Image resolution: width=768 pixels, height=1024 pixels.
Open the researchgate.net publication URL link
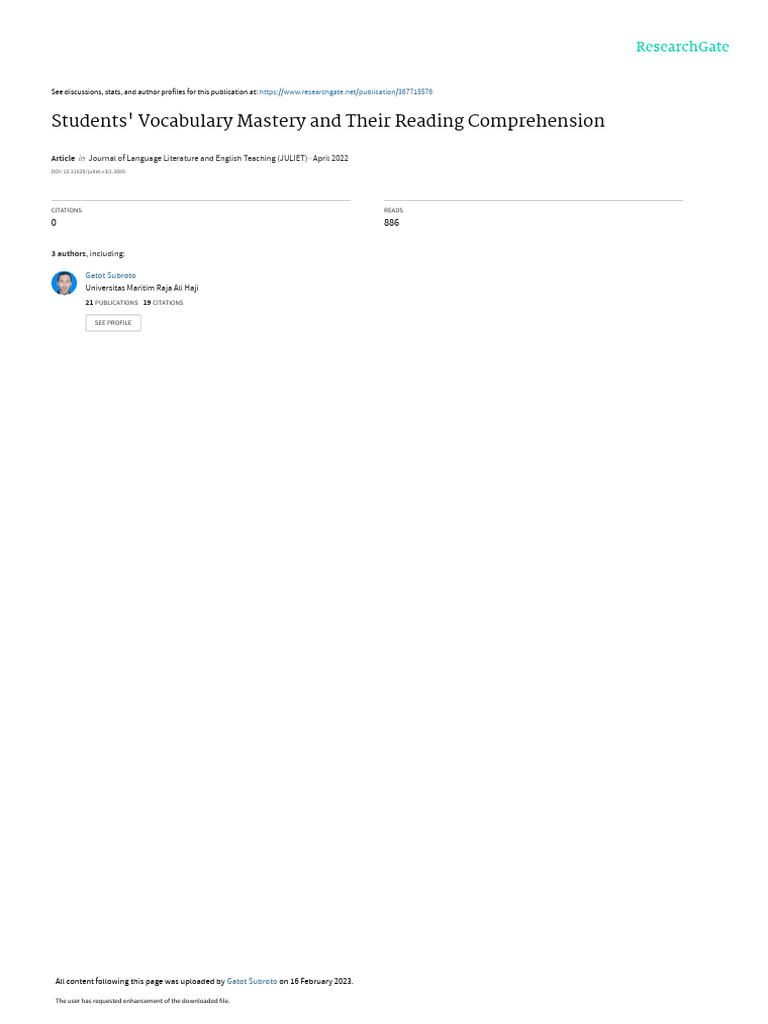click(x=345, y=92)
